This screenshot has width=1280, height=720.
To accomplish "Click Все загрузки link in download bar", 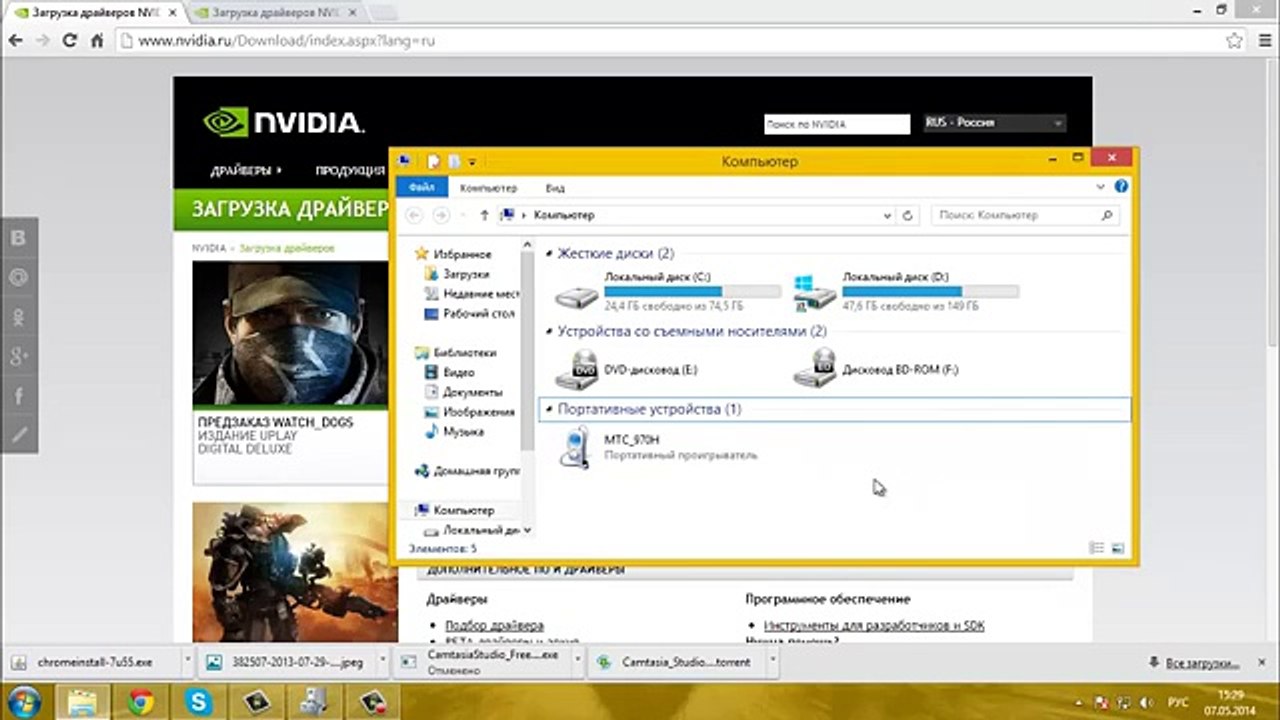I will (1202, 663).
